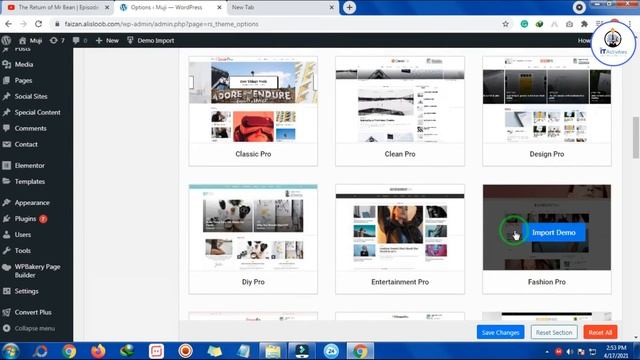Screen dimensions: 640x360
Task: Open the Templates menu
Action: [30, 181]
